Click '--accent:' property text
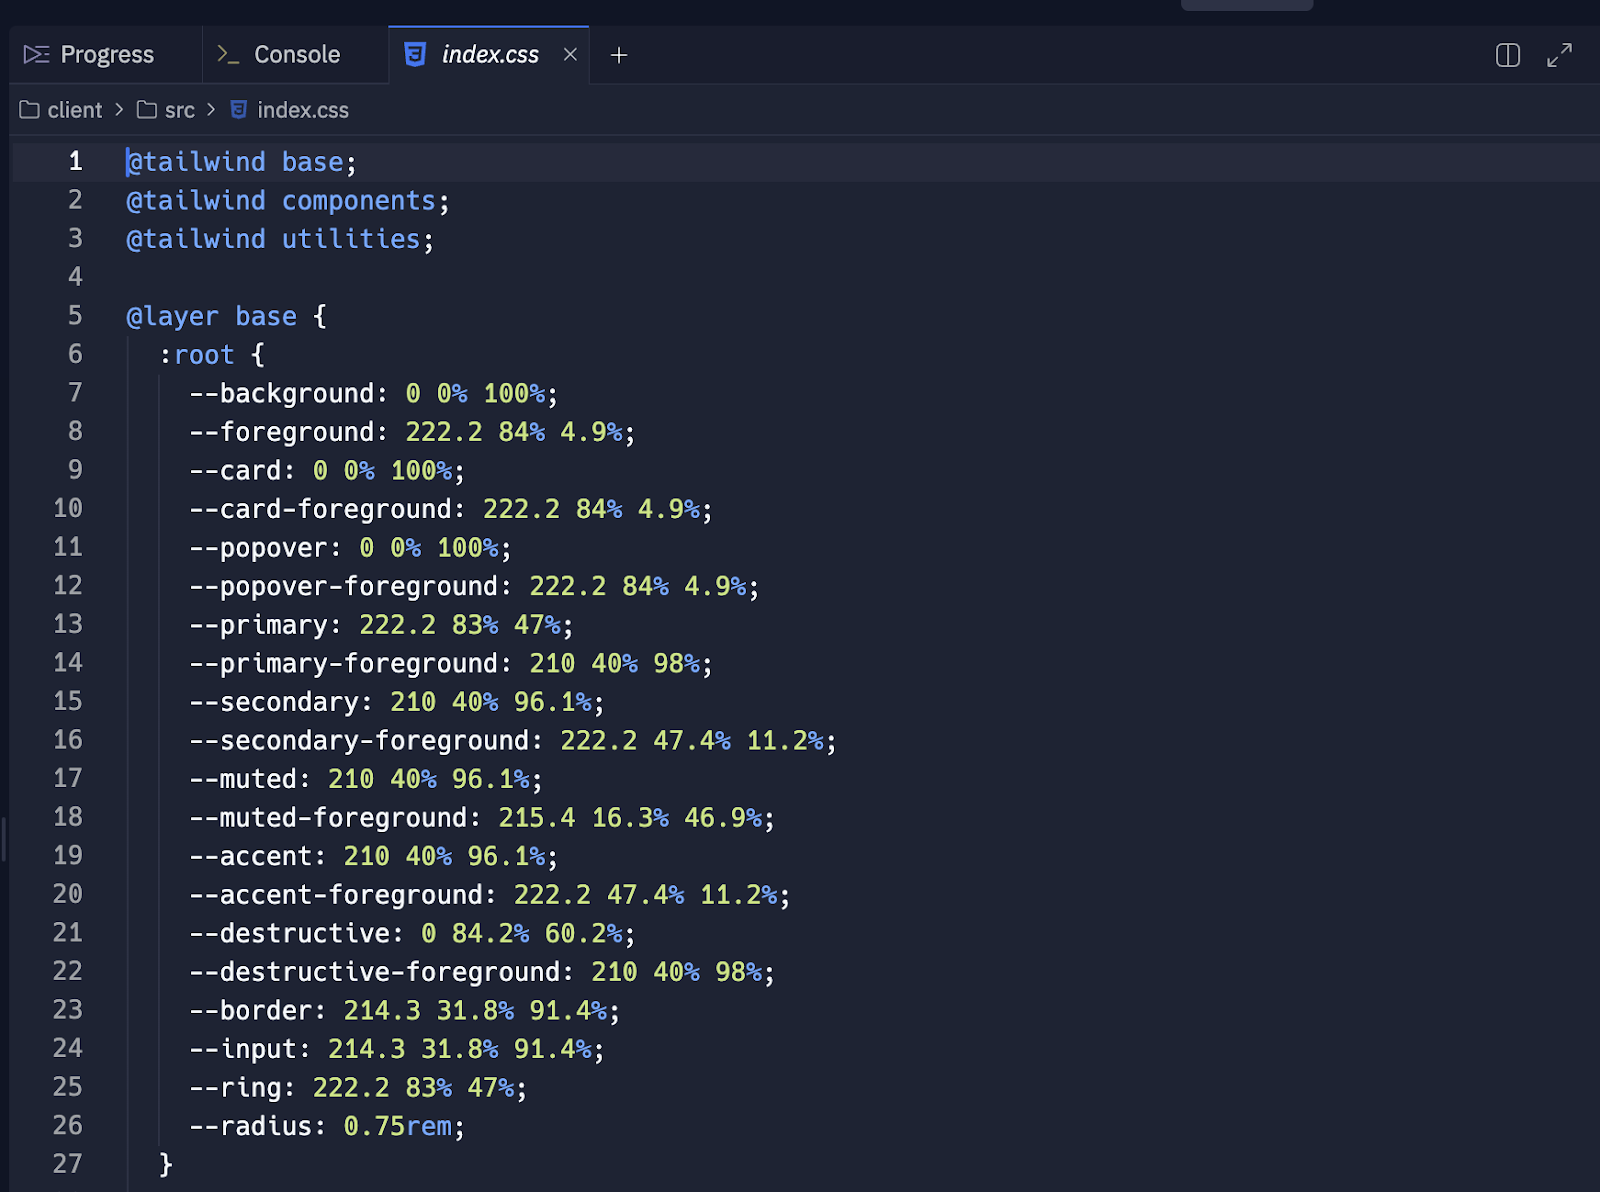Viewport: 1600px width, 1192px height. pos(258,857)
